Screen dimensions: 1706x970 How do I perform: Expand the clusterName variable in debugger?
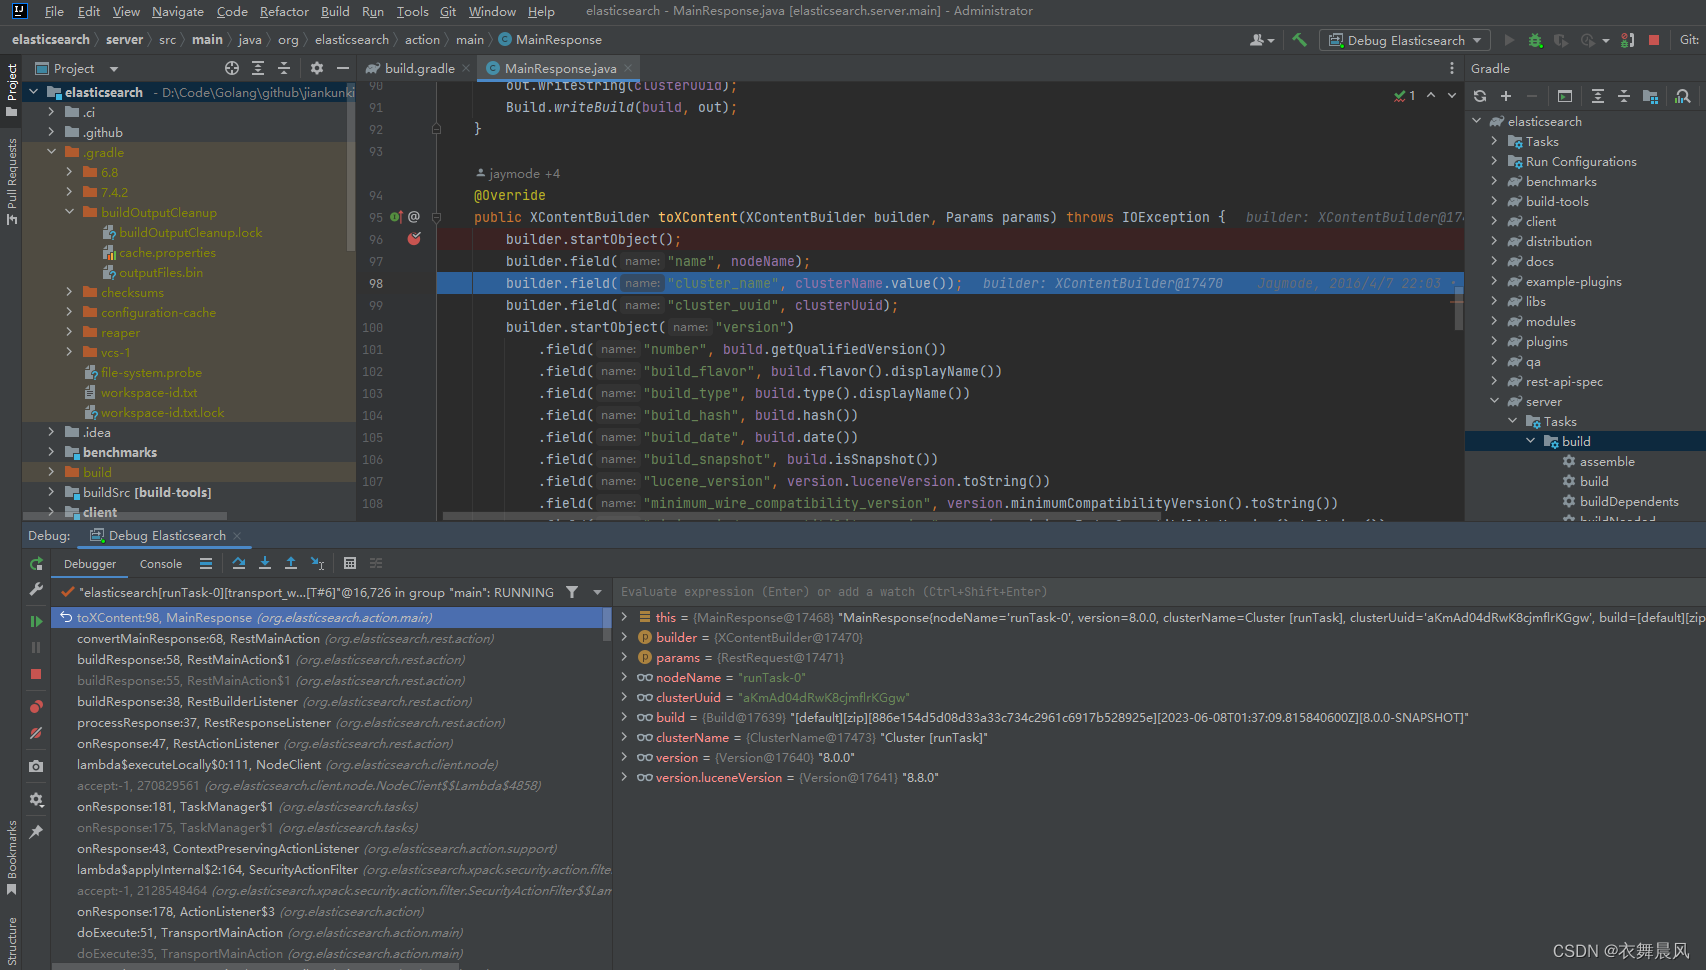click(x=624, y=737)
